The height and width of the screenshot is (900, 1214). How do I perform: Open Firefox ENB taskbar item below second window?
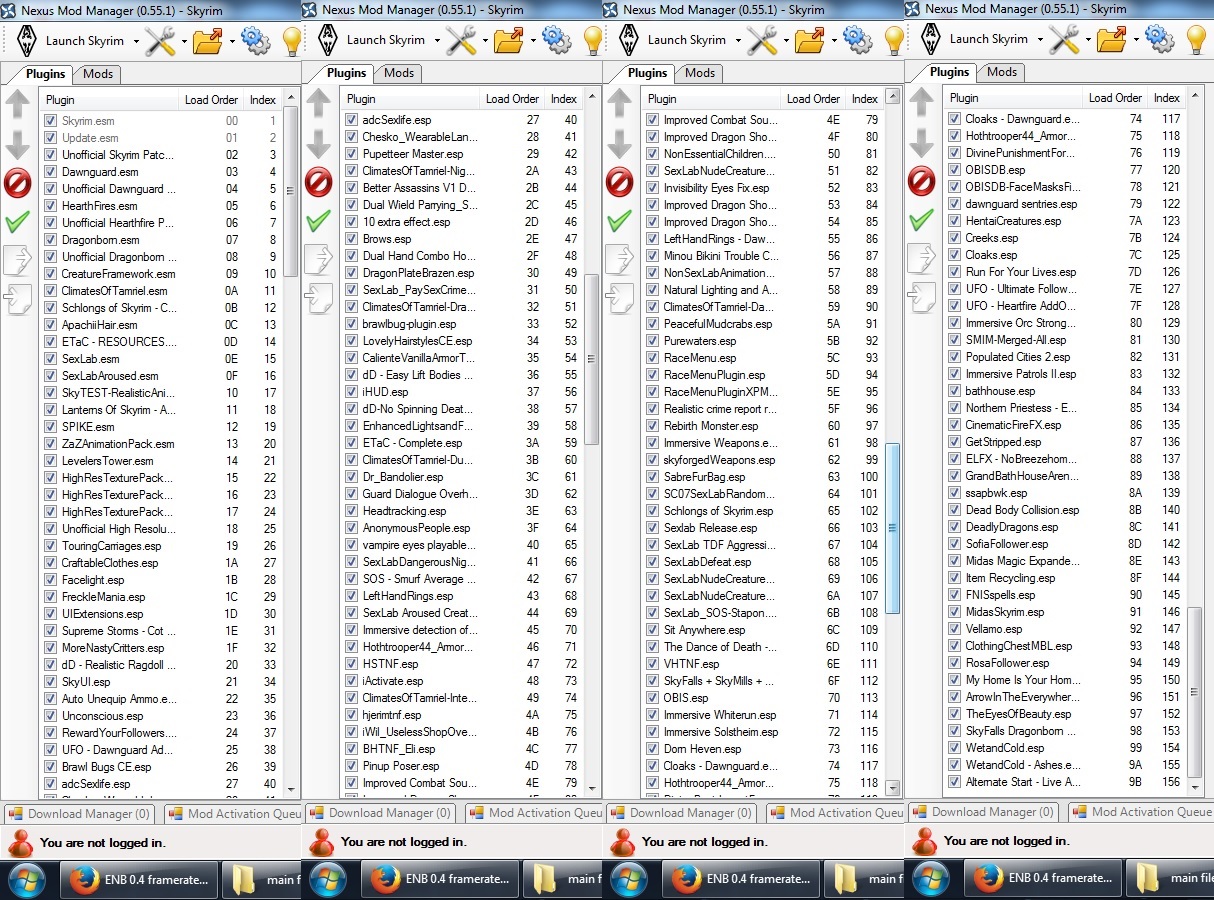pos(439,879)
